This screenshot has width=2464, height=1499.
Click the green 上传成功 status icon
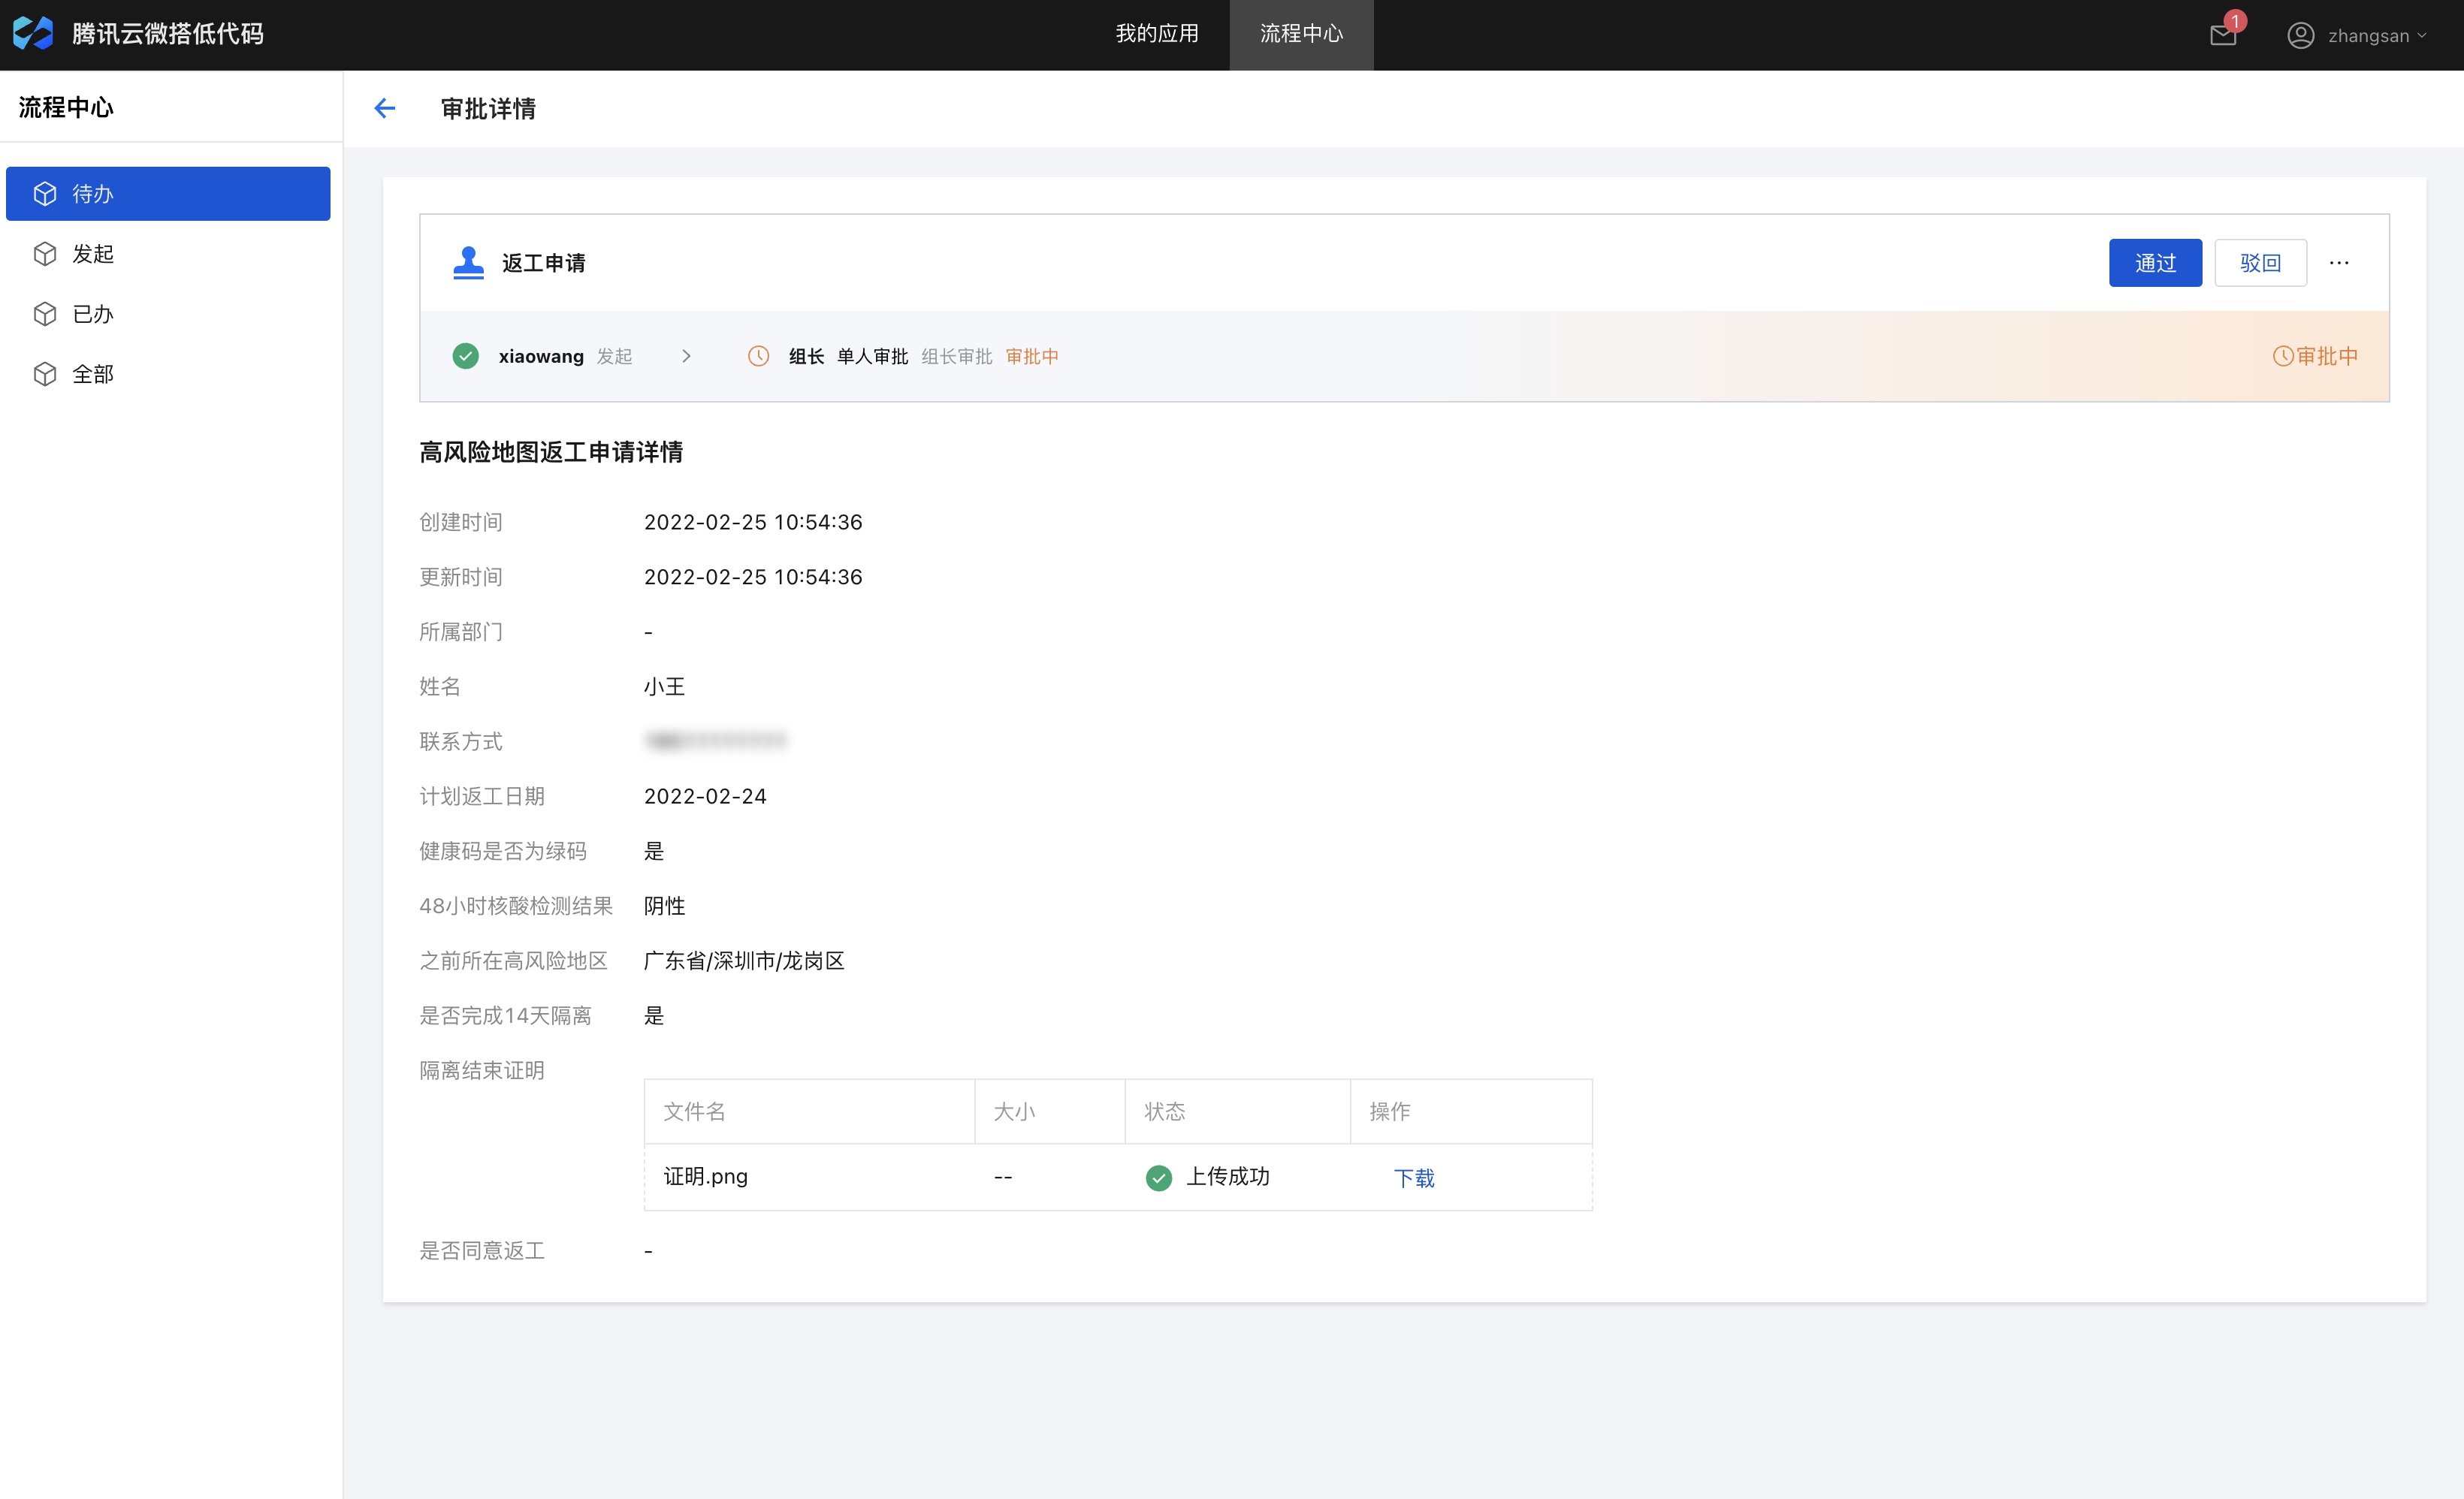[x=1158, y=1177]
